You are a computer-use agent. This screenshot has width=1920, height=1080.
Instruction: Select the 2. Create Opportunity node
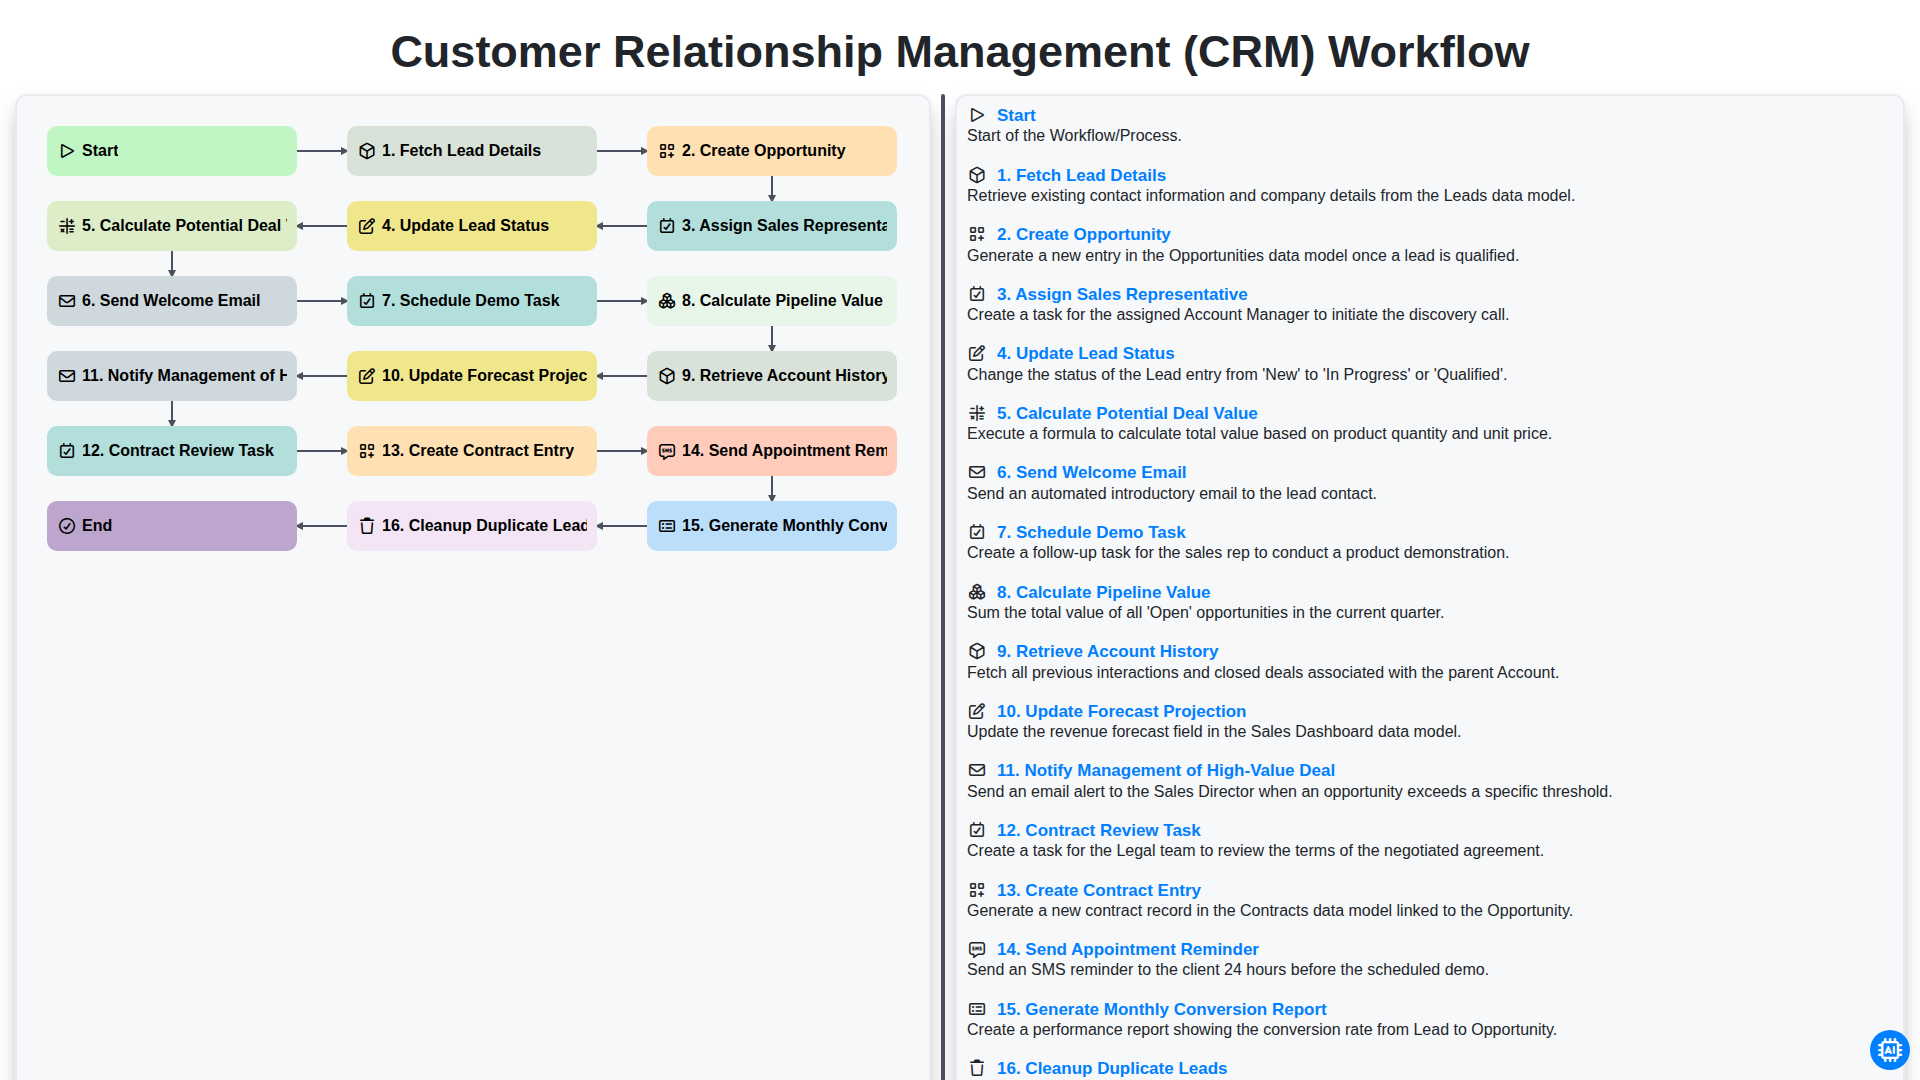772,151
